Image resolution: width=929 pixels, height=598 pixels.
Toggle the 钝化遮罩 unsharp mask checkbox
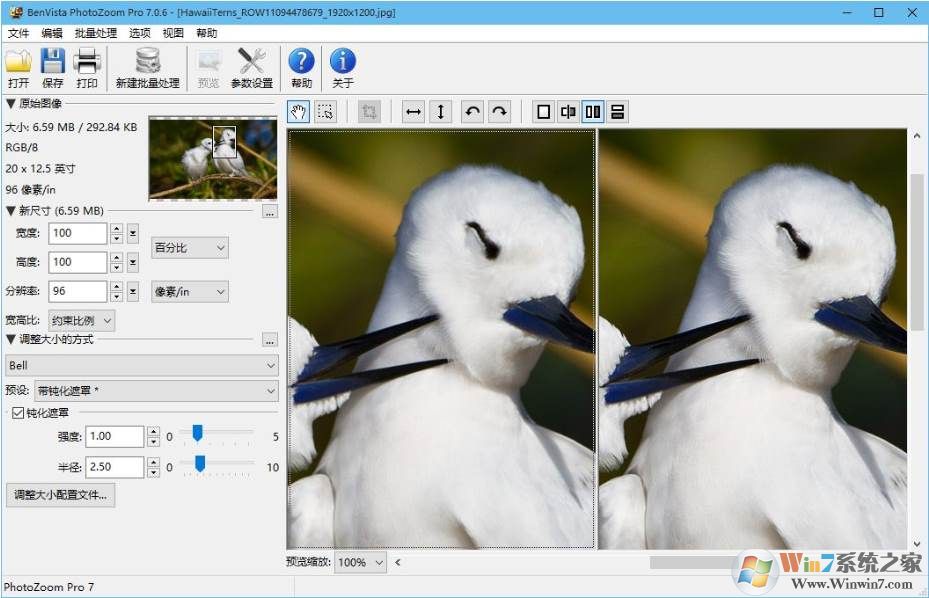tap(18, 412)
